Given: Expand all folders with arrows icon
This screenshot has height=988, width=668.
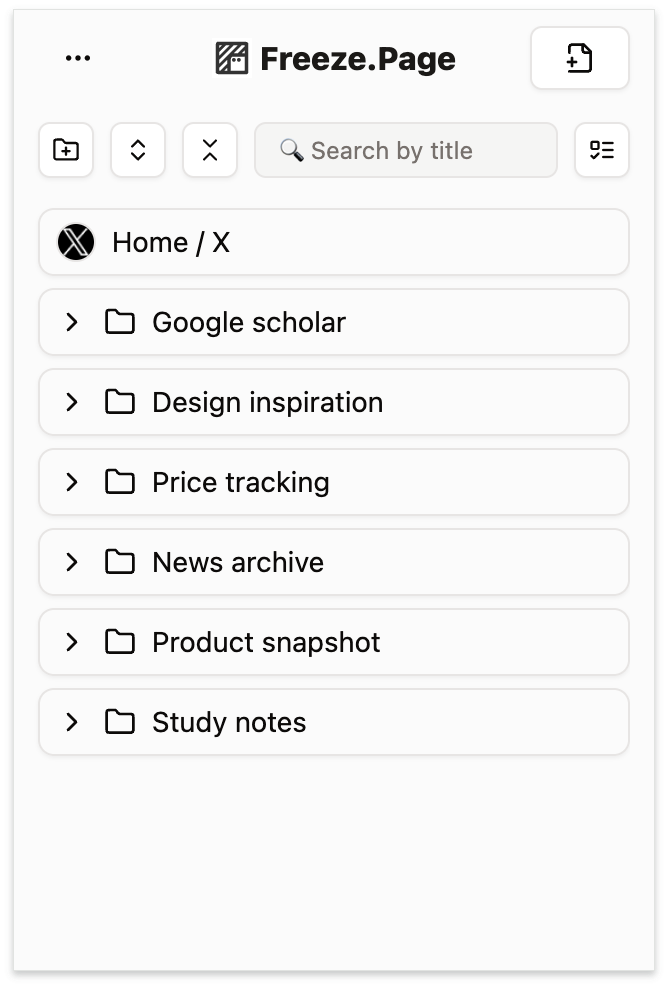Looking at the screenshot, I should (x=138, y=150).
